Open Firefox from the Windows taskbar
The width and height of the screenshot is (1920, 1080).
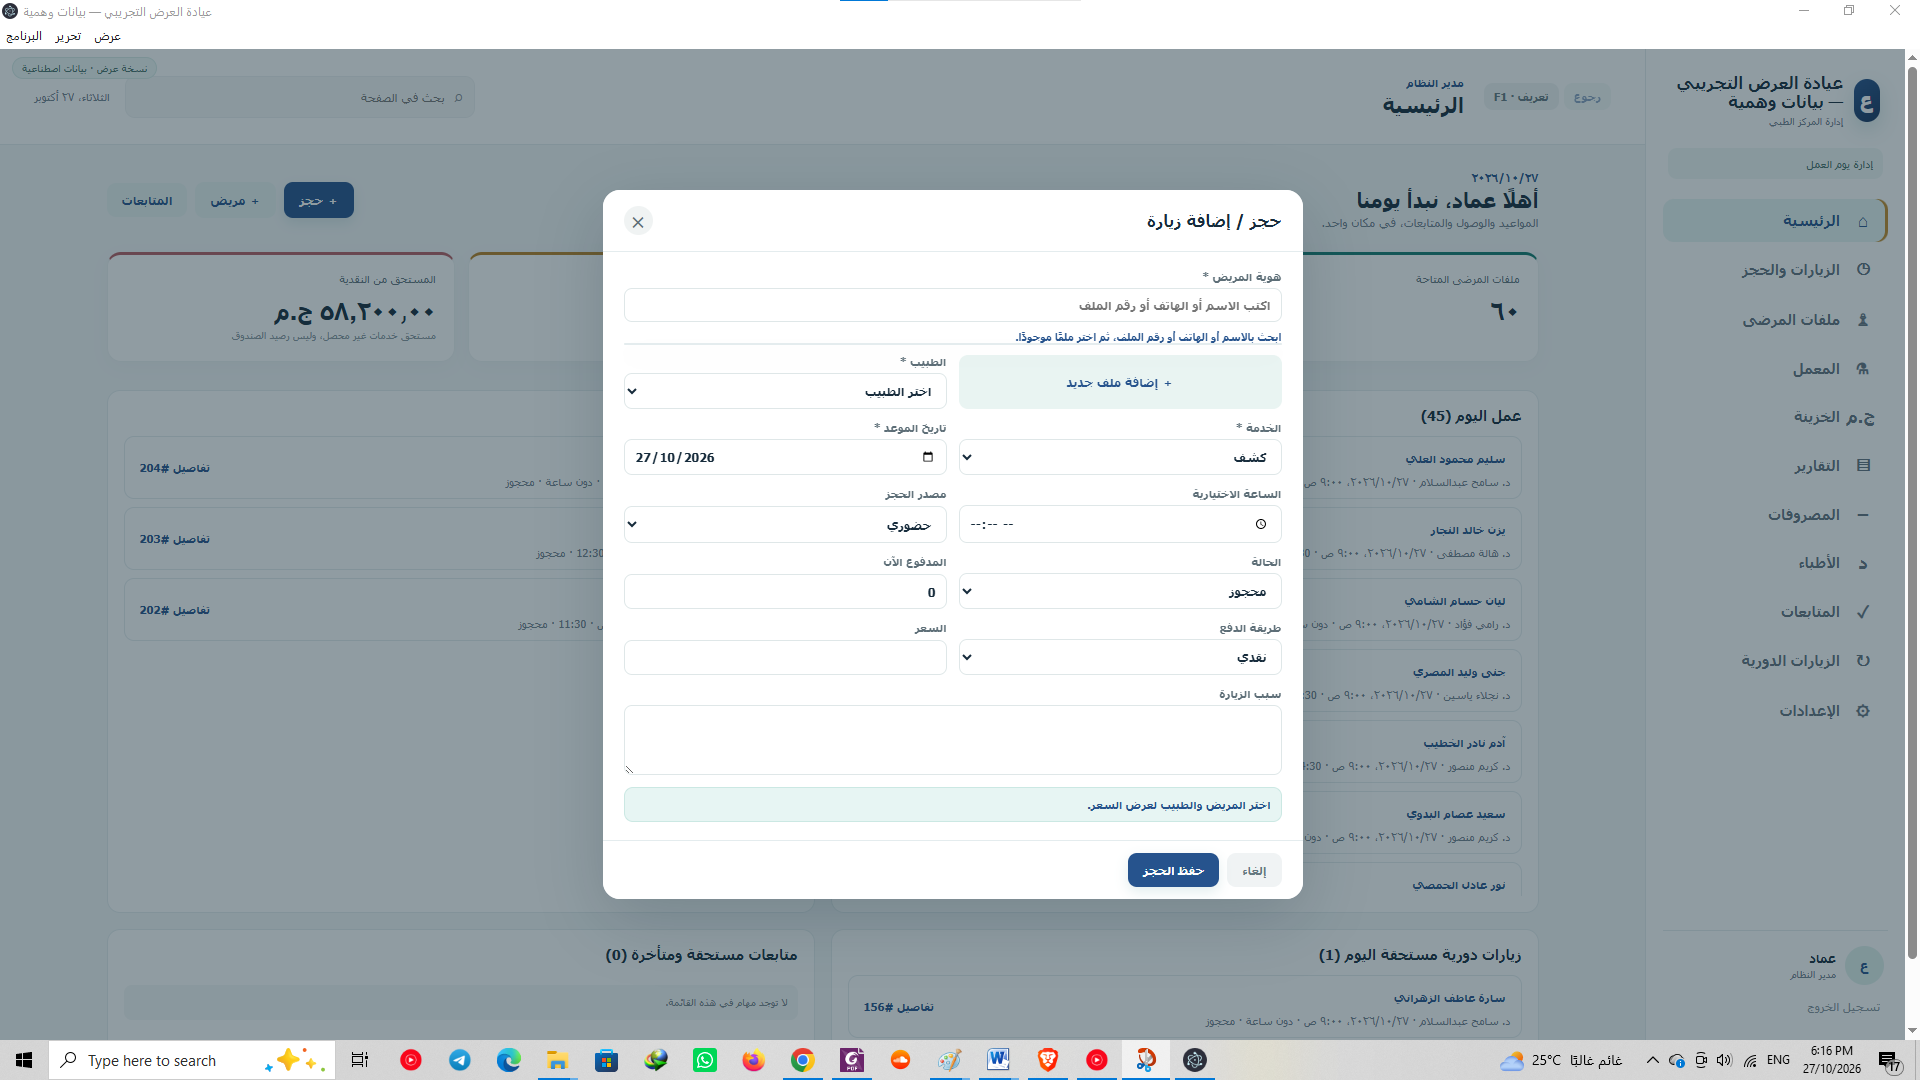753,1060
